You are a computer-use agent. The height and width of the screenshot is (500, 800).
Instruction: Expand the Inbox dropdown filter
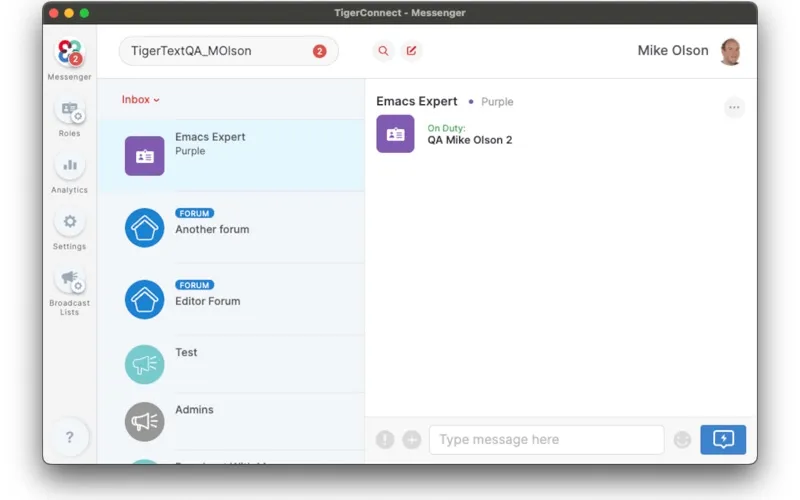(x=140, y=99)
